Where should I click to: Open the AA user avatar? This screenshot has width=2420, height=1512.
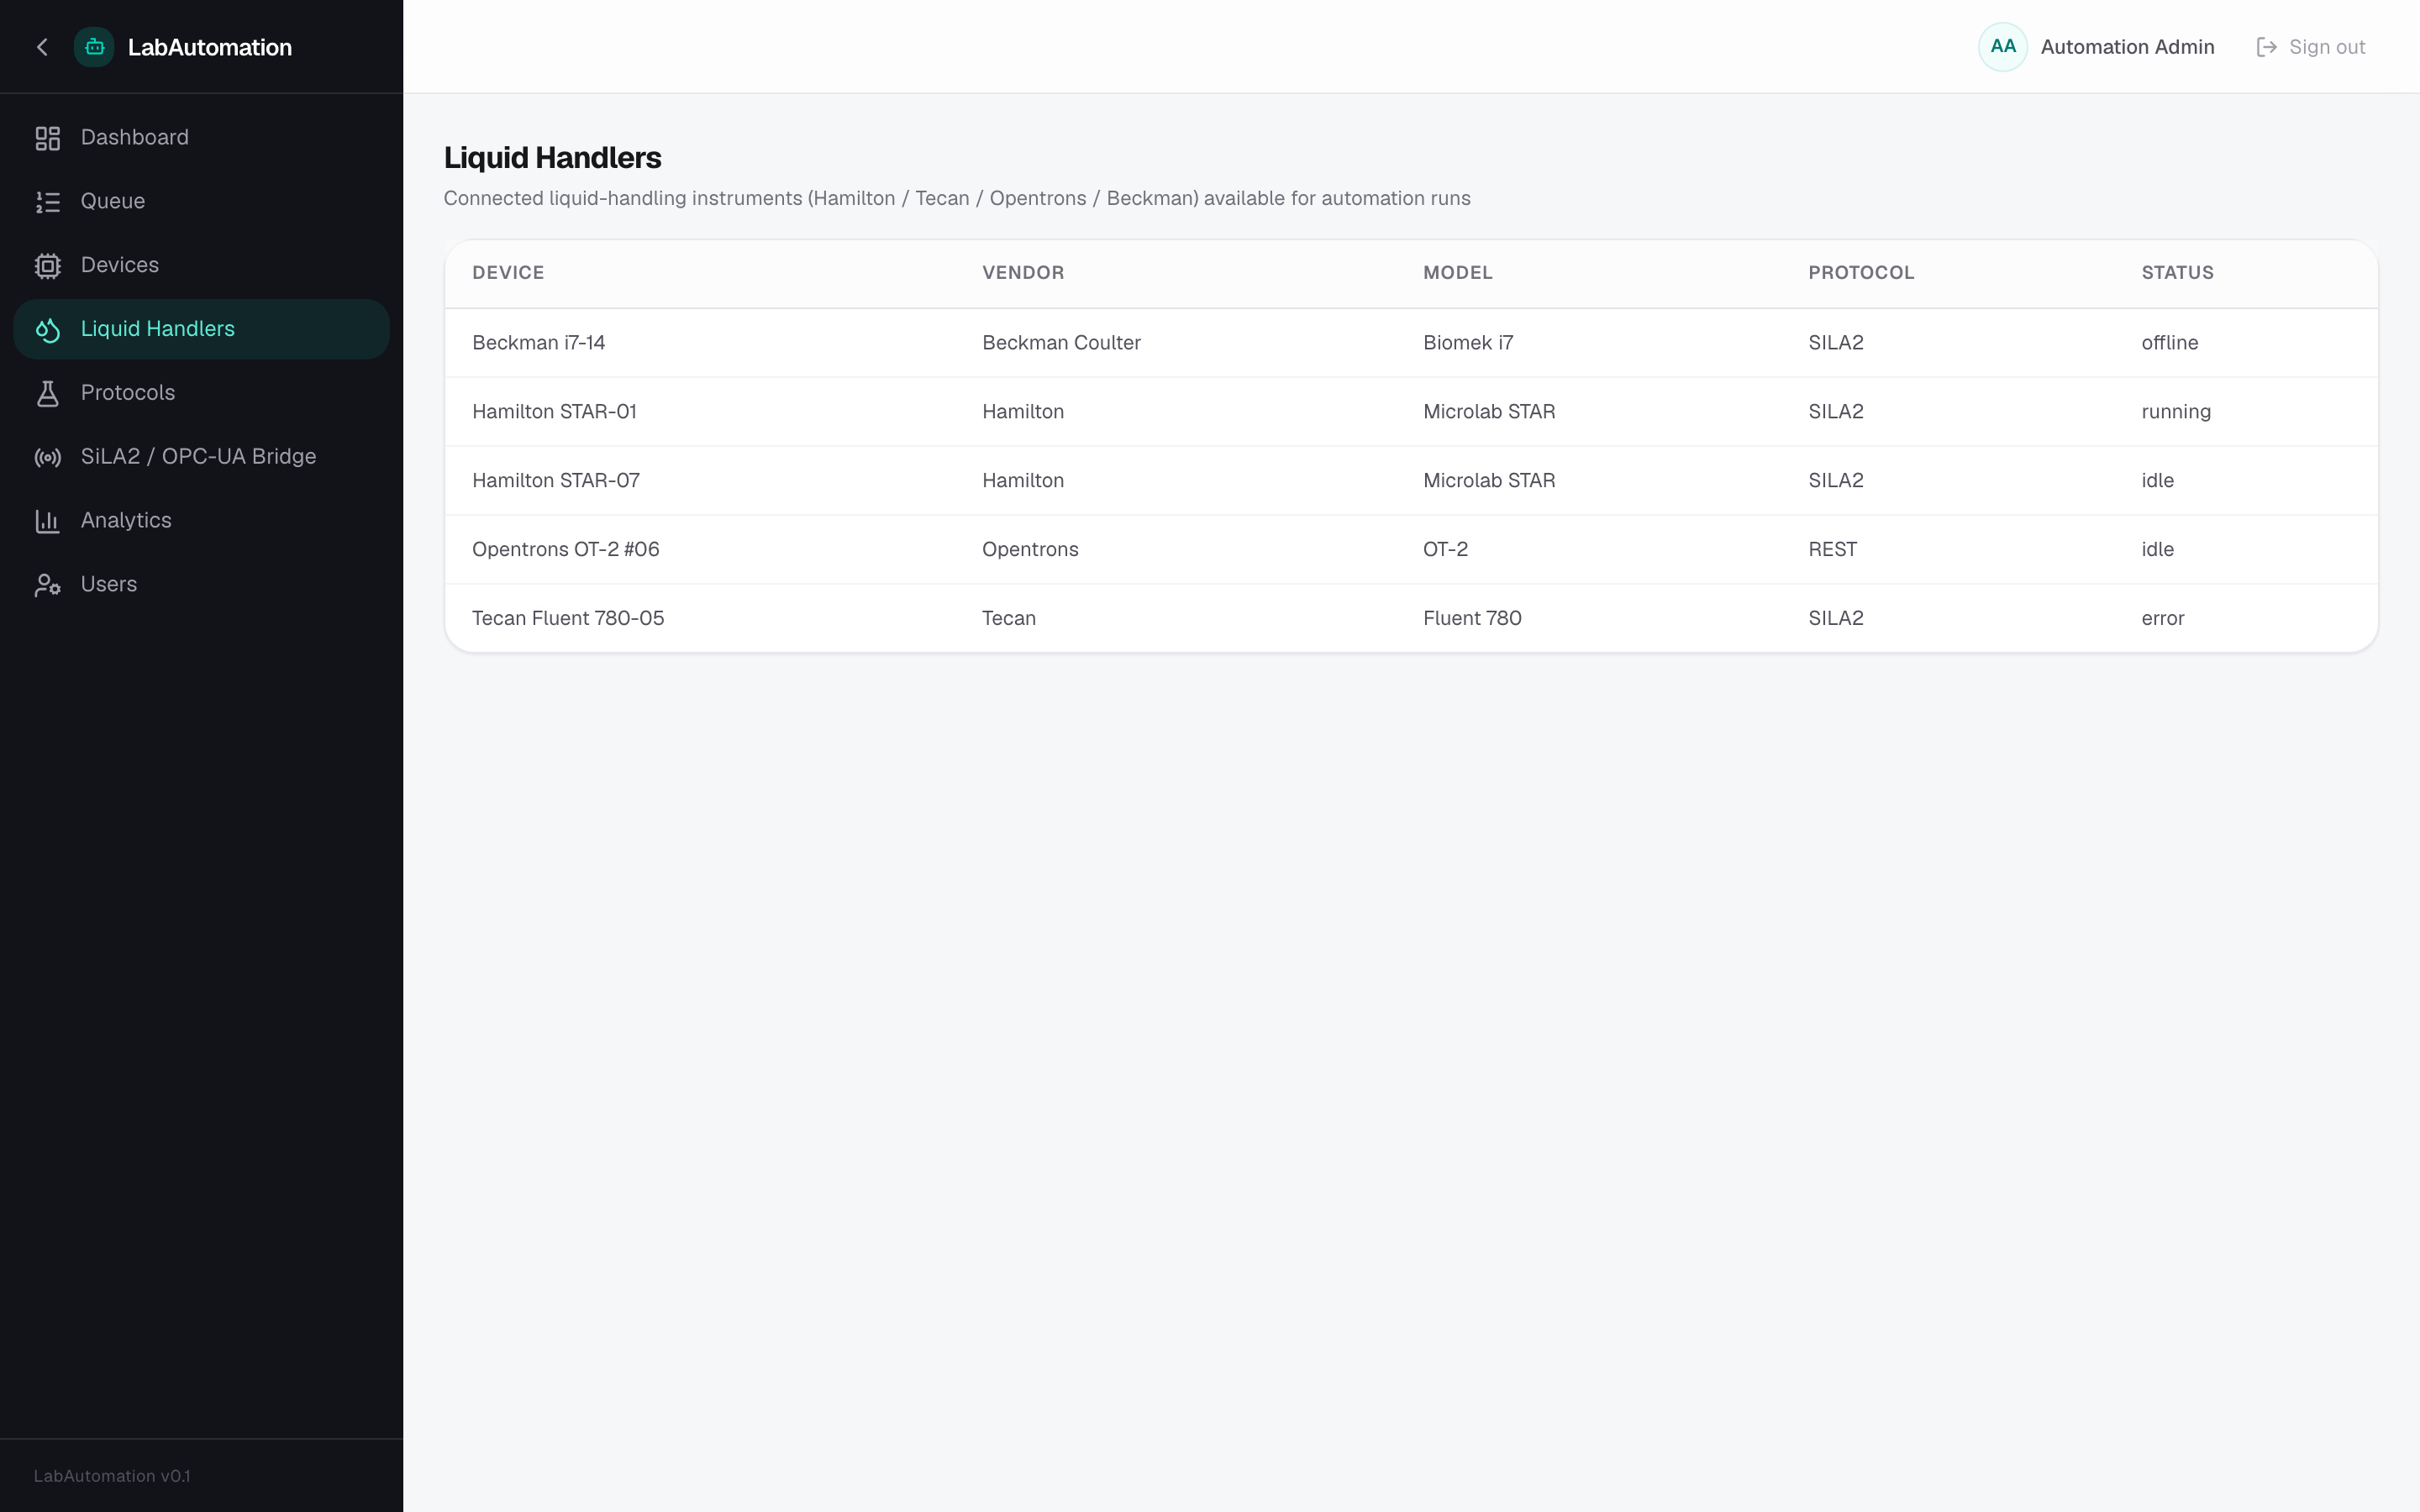coord(2003,47)
